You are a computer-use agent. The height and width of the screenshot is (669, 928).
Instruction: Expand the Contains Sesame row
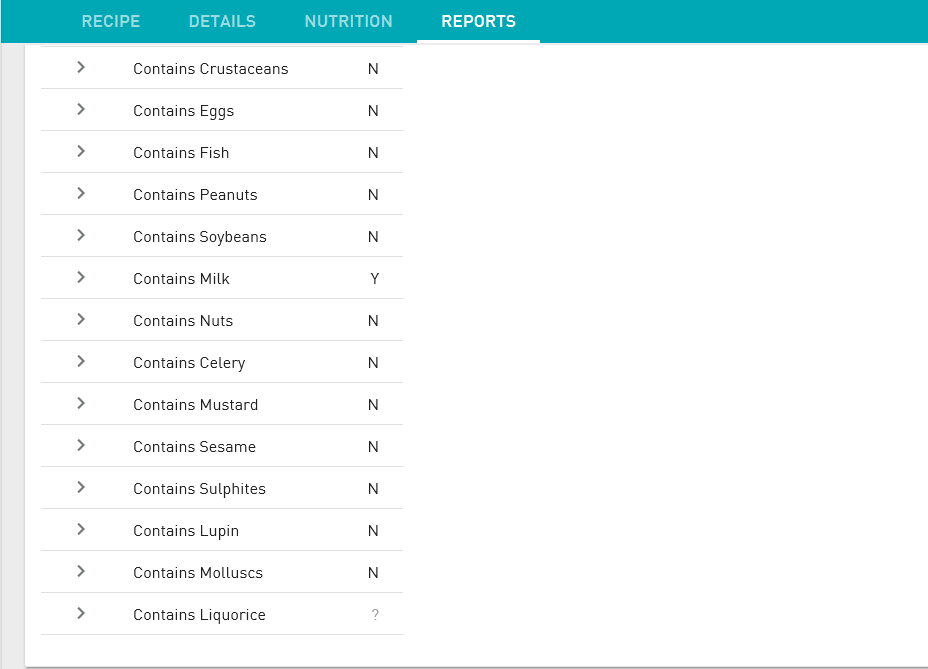pyautogui.click(x=80, y=446)
